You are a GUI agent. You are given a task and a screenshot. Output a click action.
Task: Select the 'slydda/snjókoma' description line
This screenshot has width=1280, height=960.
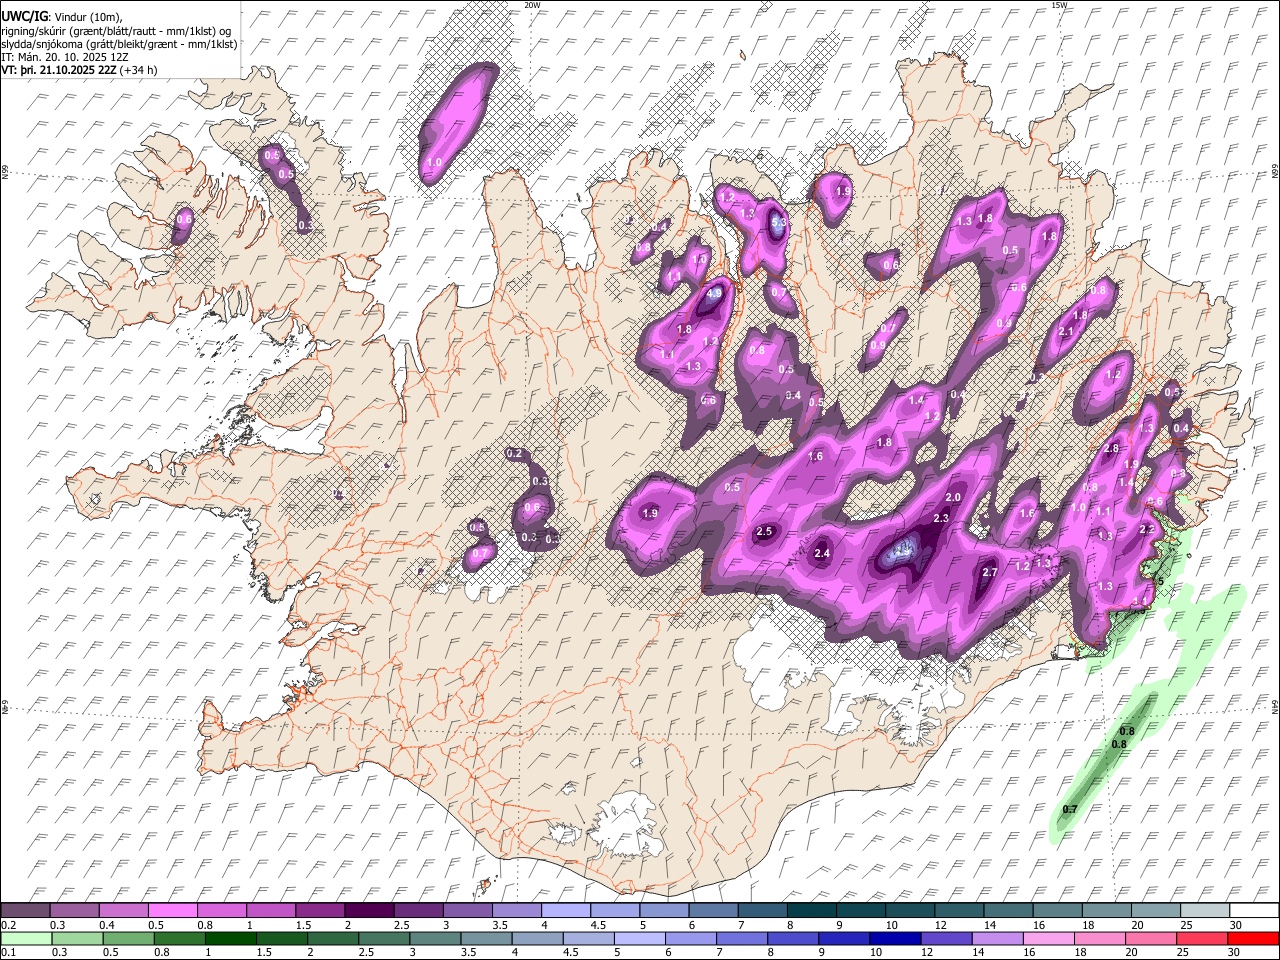[x=119, y=44]
